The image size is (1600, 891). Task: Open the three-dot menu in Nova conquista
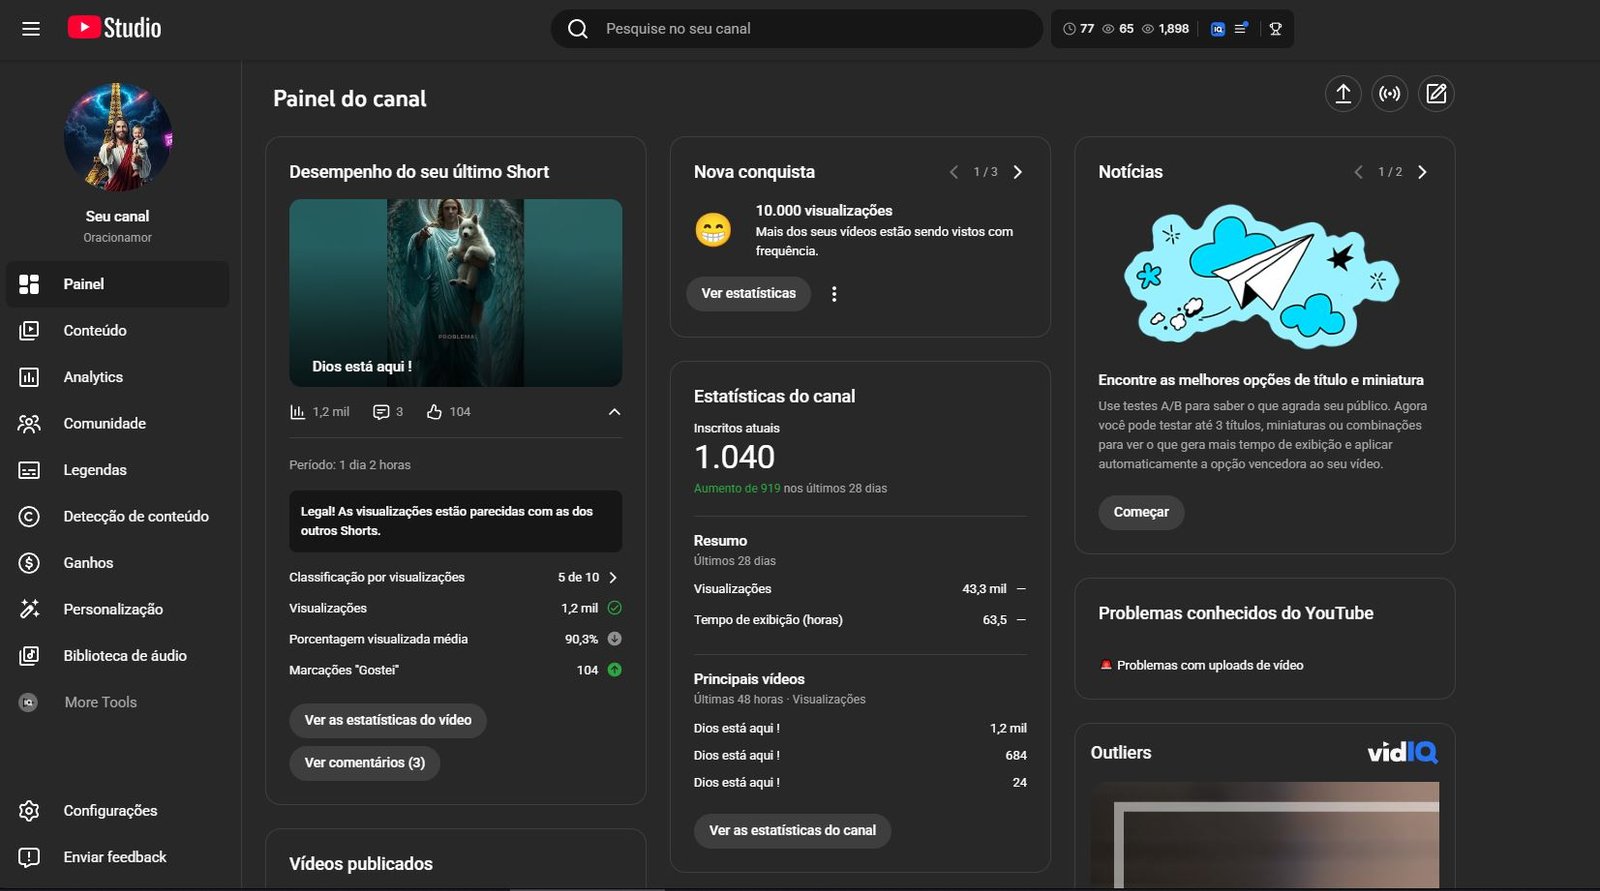834,294
